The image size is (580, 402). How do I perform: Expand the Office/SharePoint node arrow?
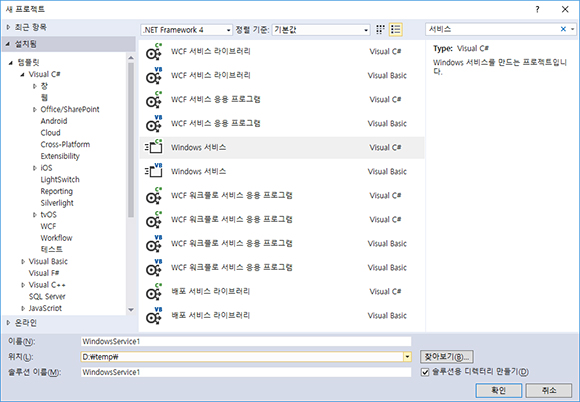pyautogui.click(x=34, y=109)
